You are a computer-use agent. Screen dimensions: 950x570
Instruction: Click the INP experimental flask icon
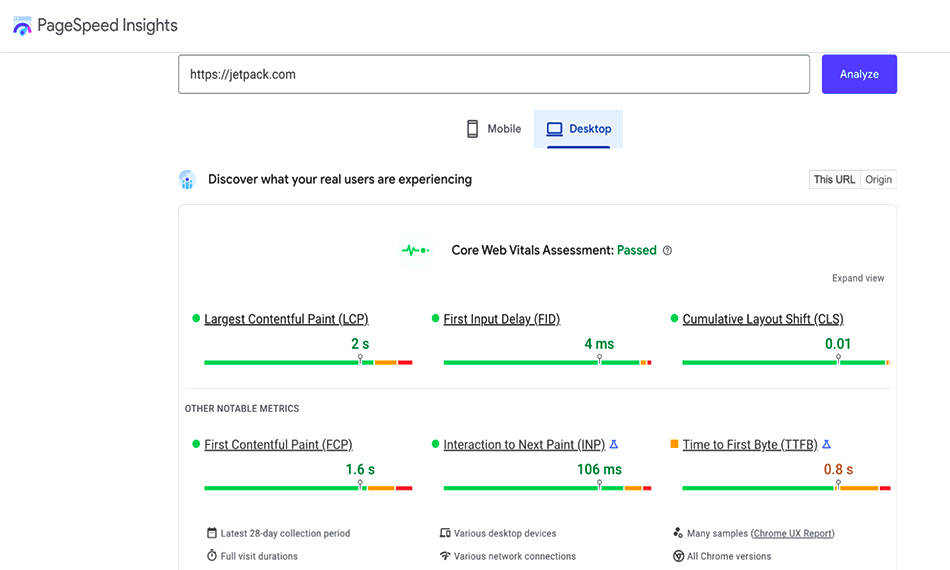[x=614, y=445]
